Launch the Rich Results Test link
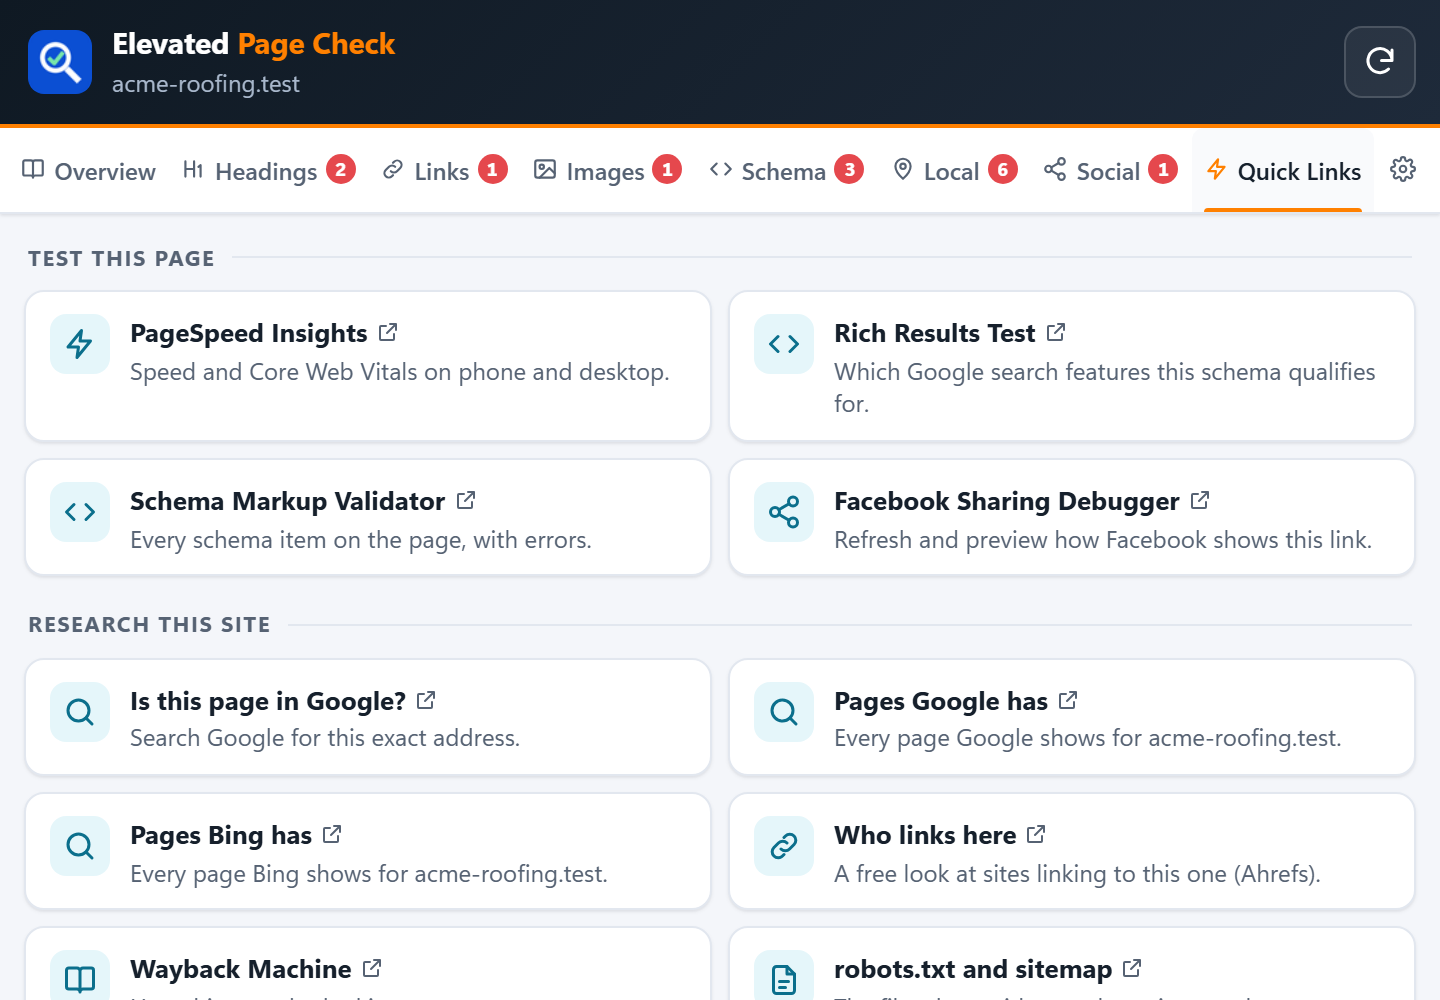Viewport: 1440px width, 1000px height. click(x=1072, y=366)
